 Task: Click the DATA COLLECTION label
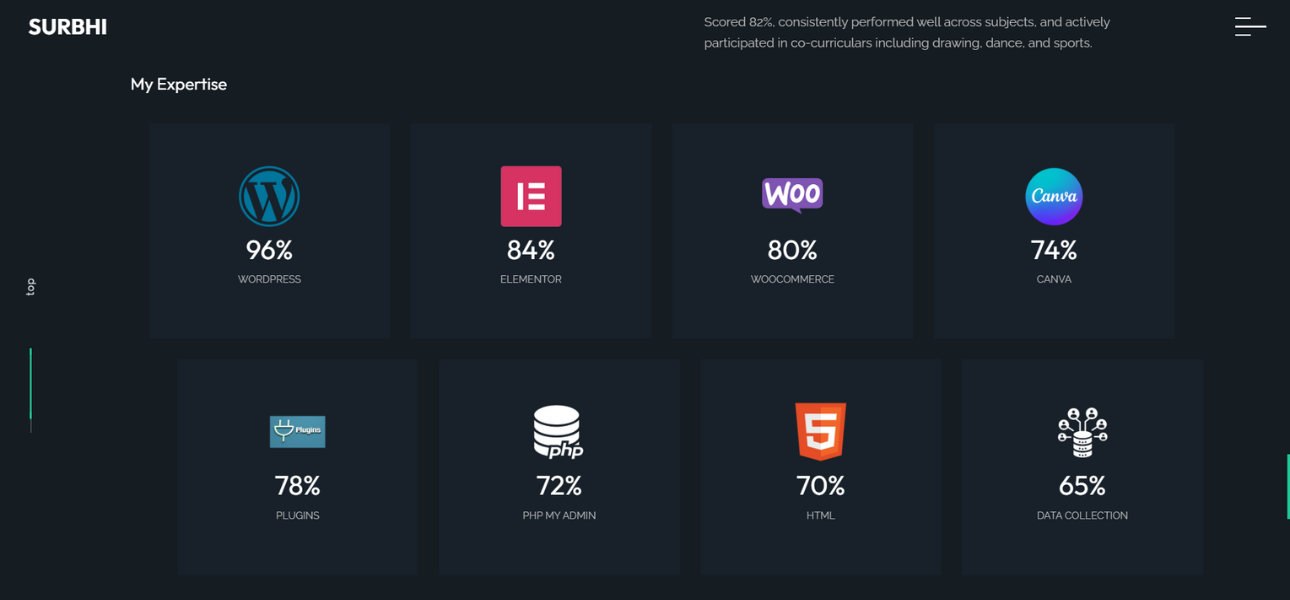click(x=1082, y=516)
